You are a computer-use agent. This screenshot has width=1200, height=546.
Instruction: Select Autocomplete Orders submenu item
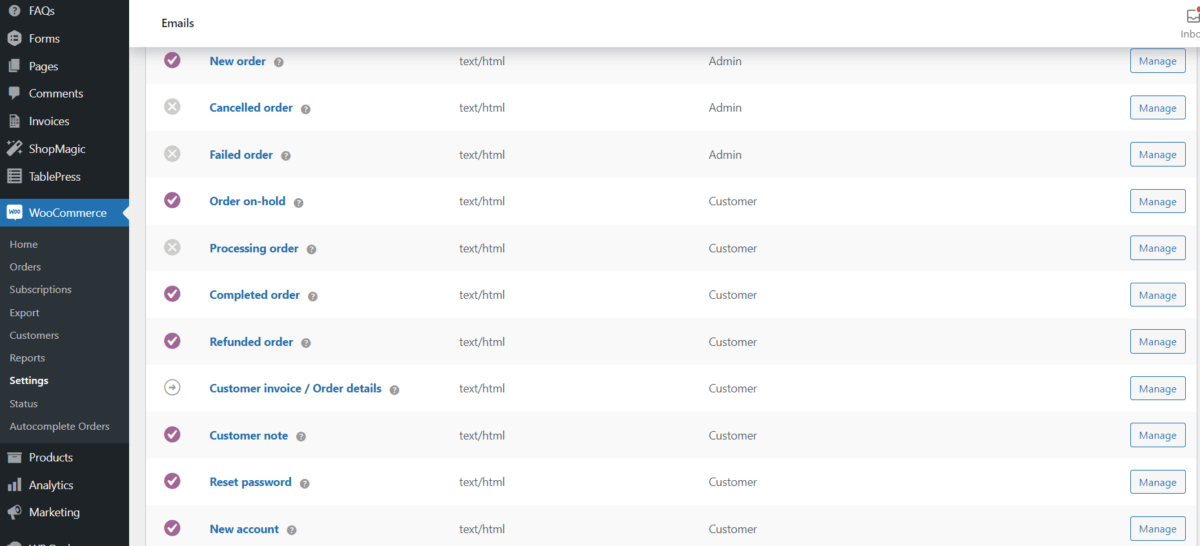point(59,426)
